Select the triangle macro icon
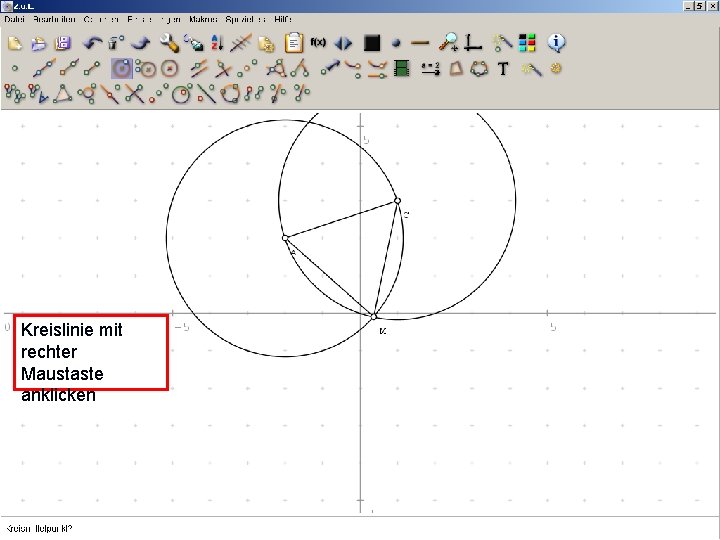 (x=62, y=93)
